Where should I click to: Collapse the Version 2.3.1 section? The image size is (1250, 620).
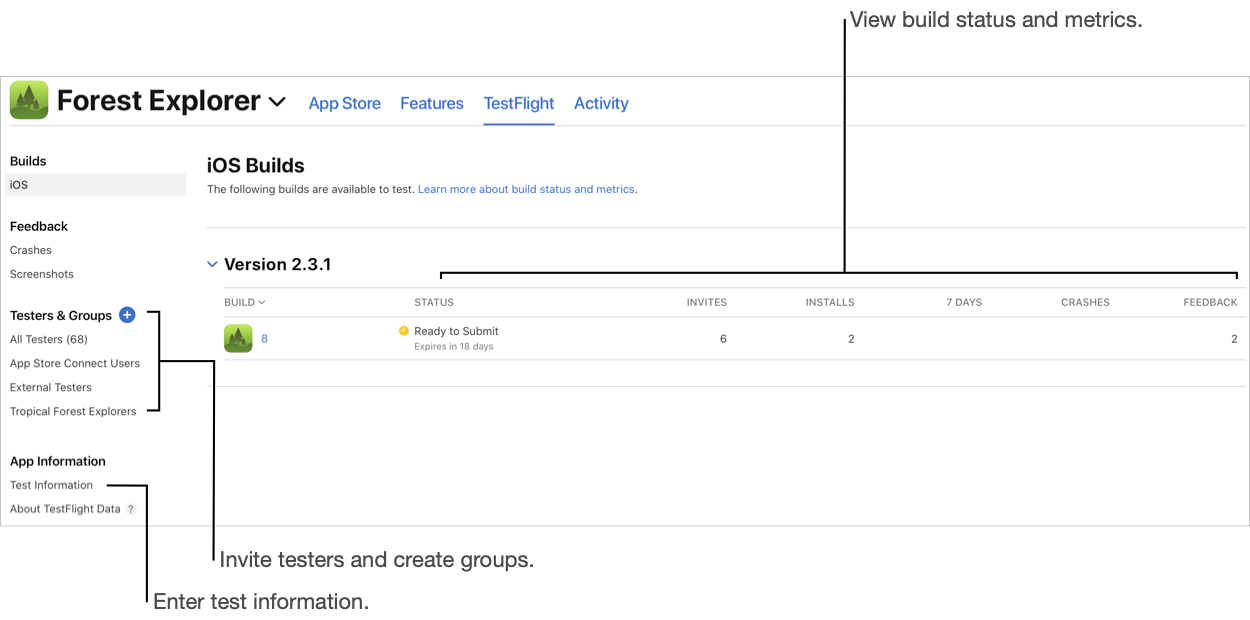(212, 265)
